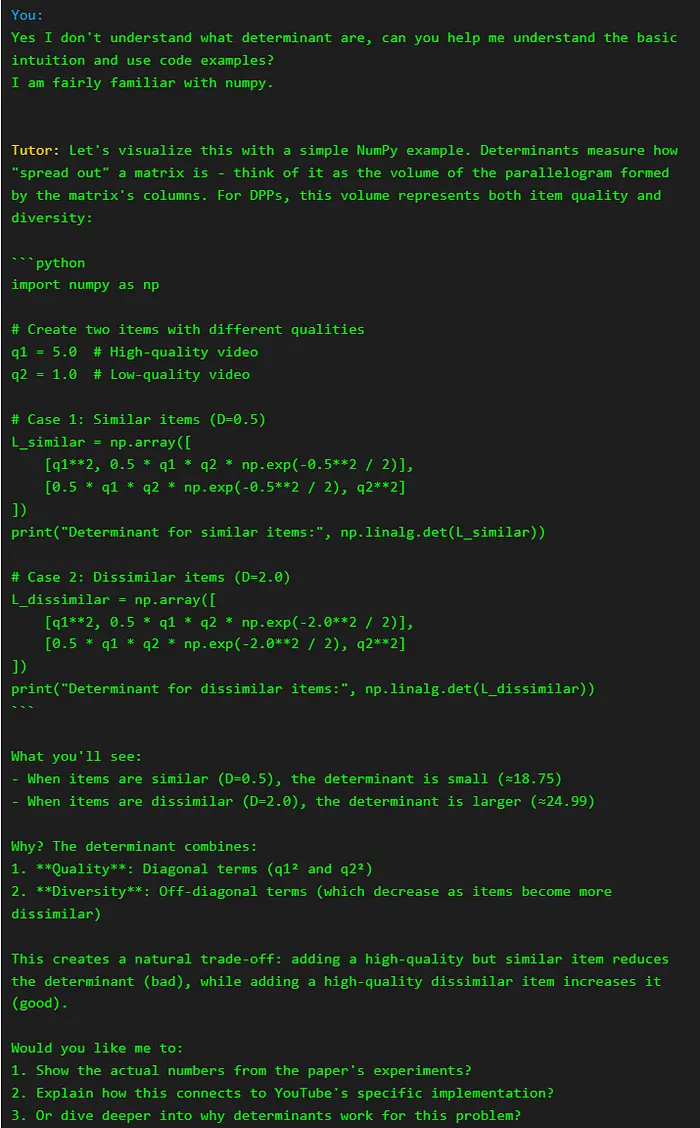Click the "Case 2: Dissimilar items" comment
The height and width of the screenshot is (1128, 700).
pyautogui.click(x=150, y=577)
